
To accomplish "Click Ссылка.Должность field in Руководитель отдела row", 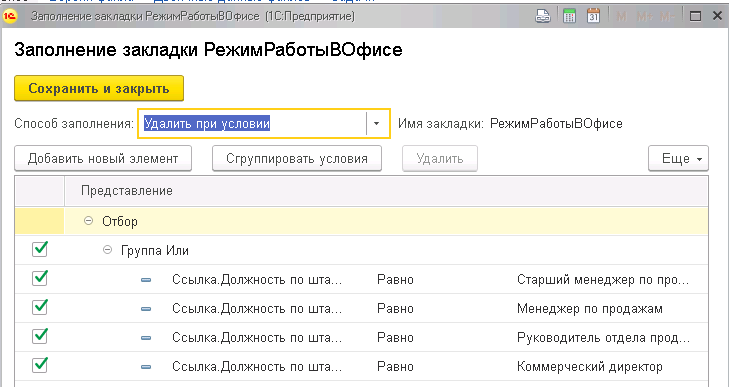I will pos(257,337).
